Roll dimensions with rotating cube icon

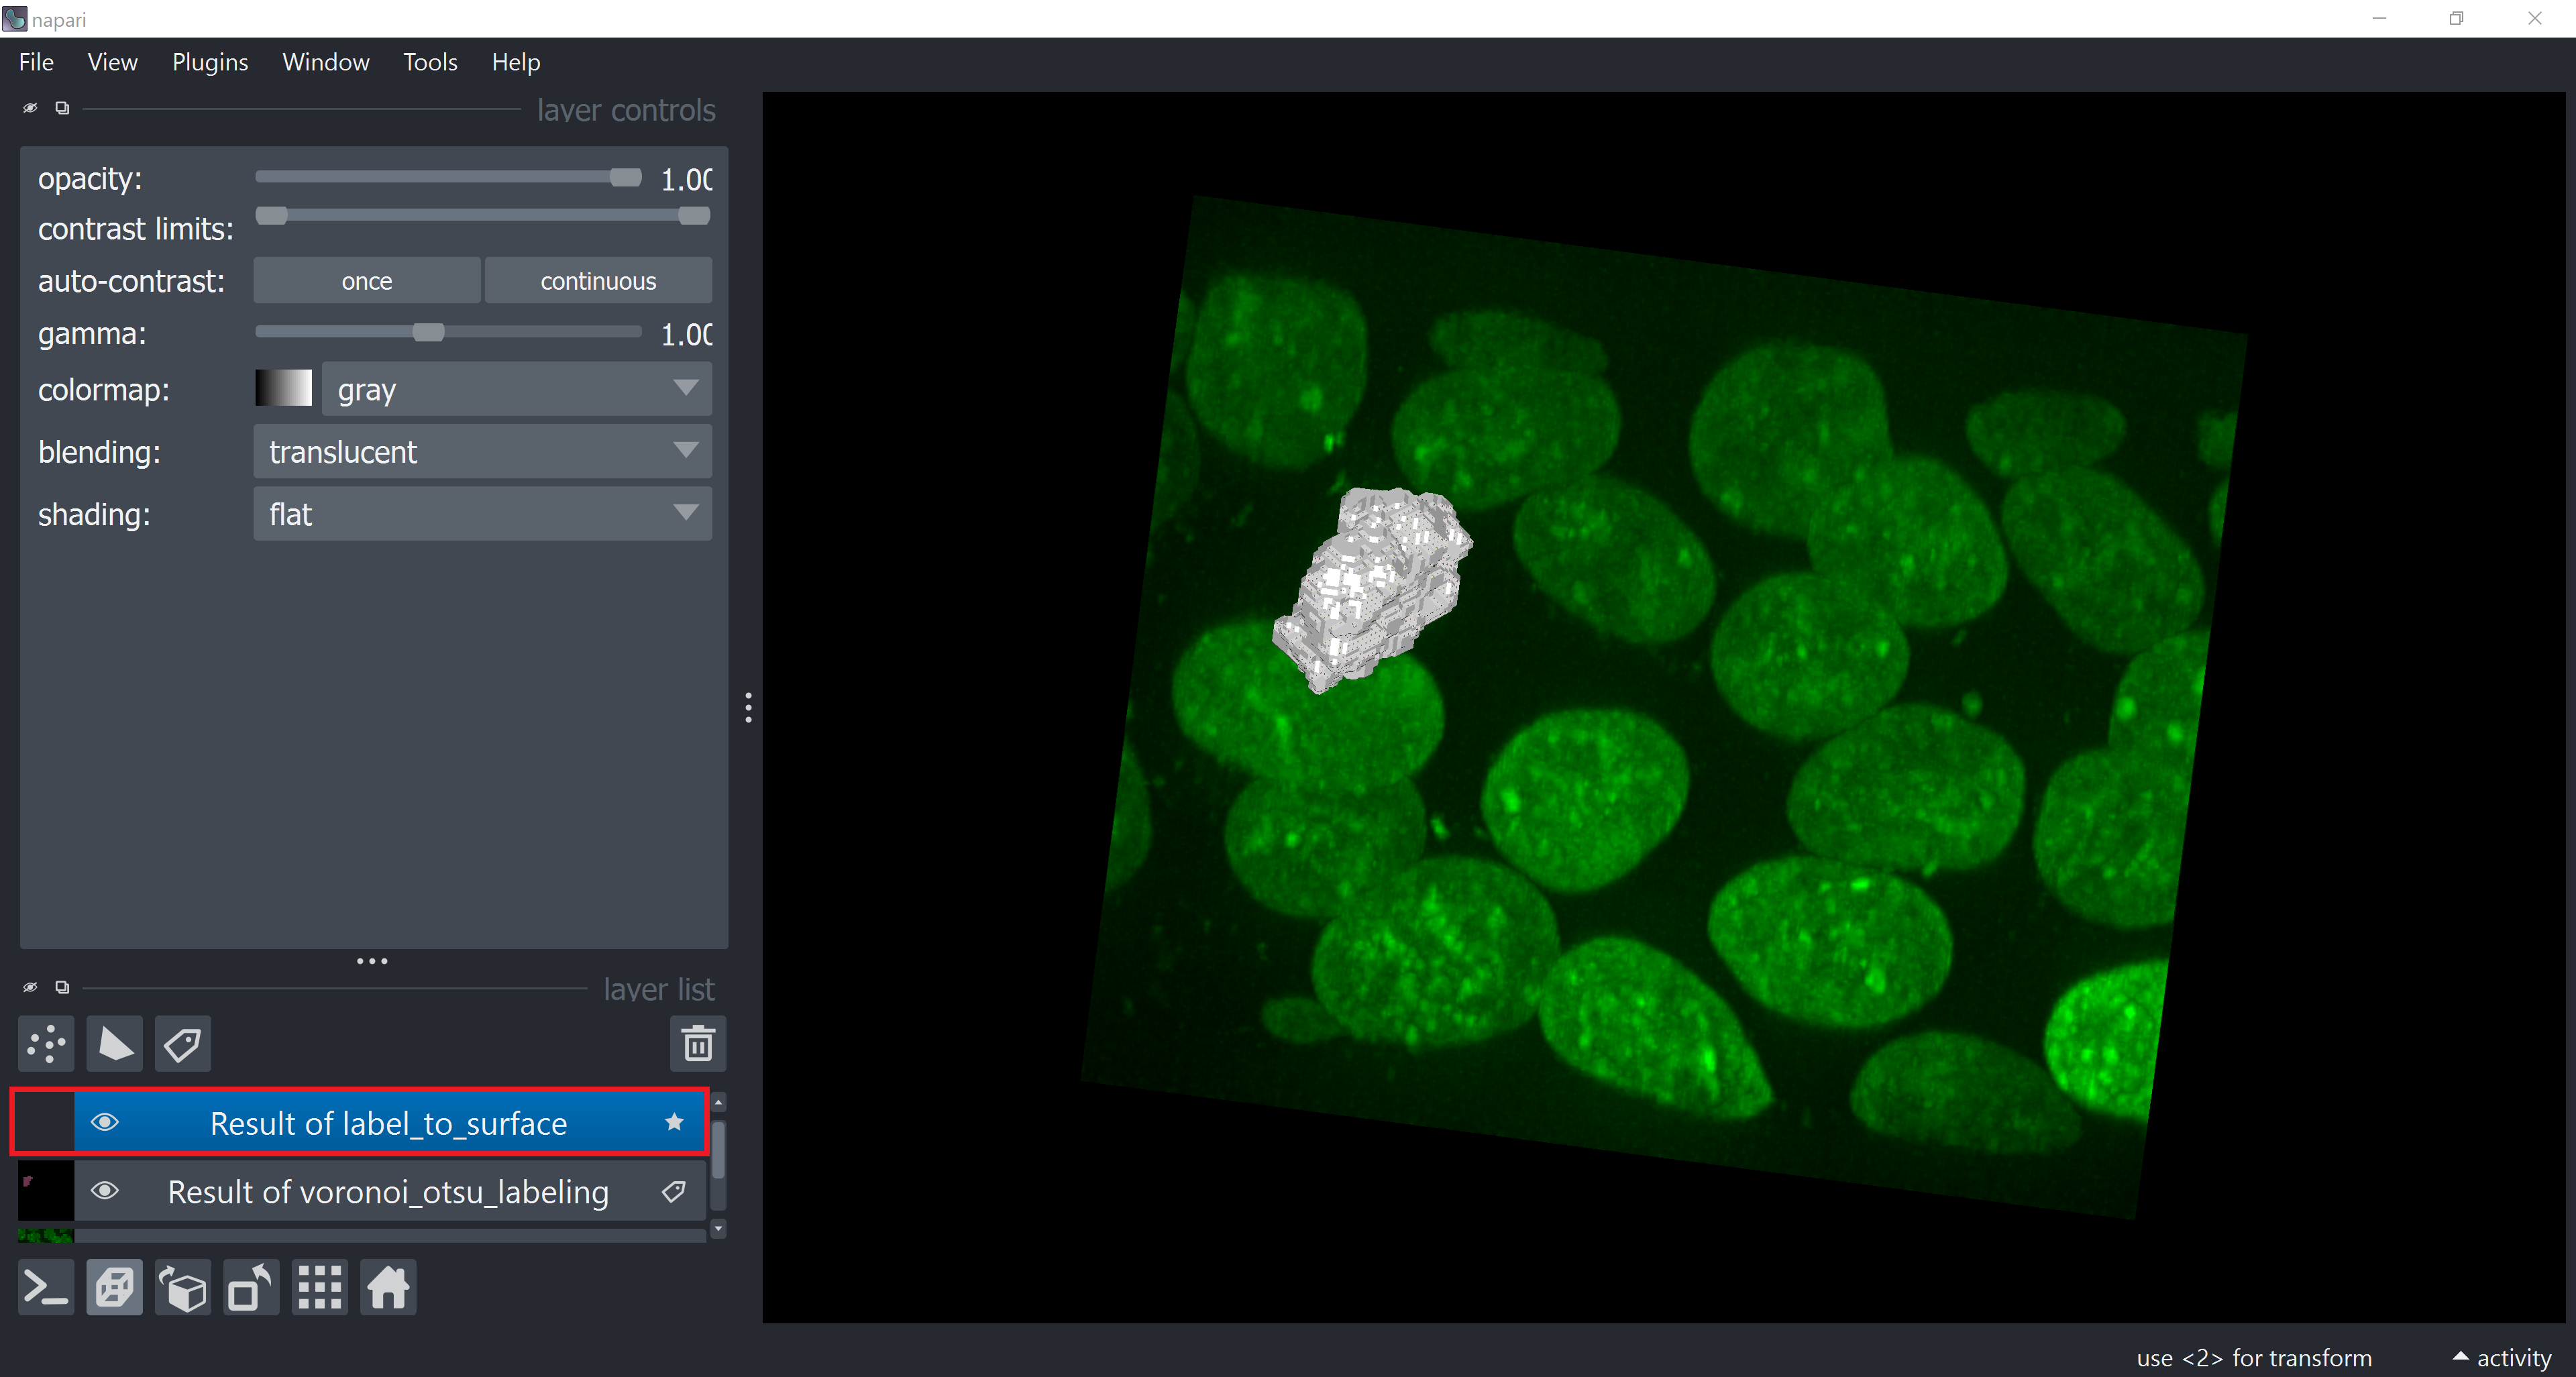(x=183, y=1287)
